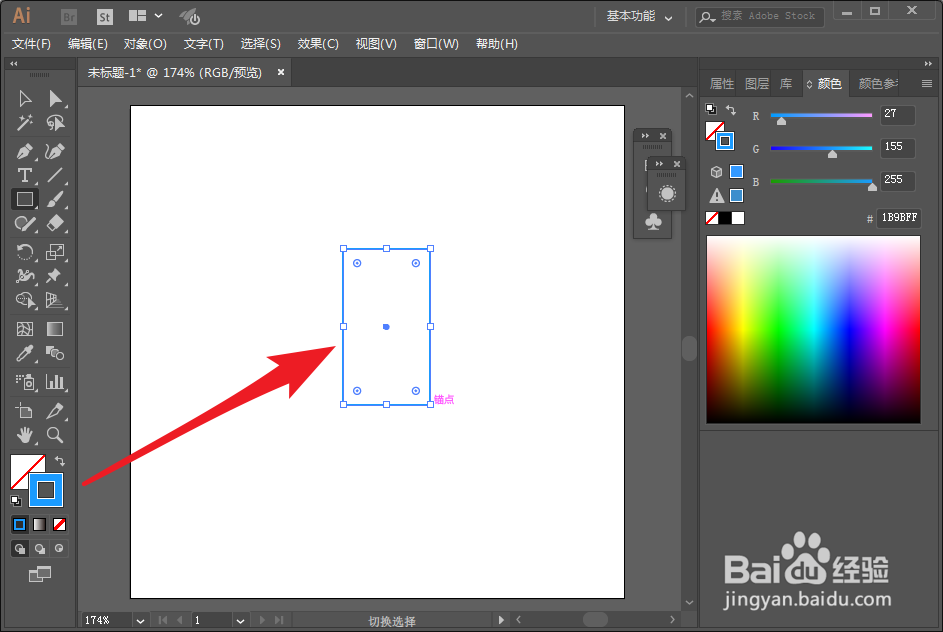Select the Perspective Grid tool
Viewport: 943px width, 632px height.
[55, 299]
